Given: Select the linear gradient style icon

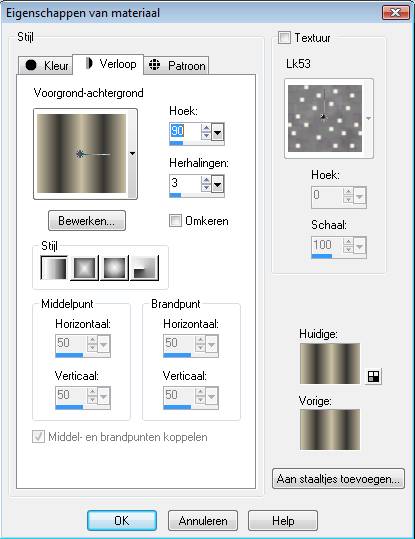Looking at the screenshot, I should click(54, 268).
